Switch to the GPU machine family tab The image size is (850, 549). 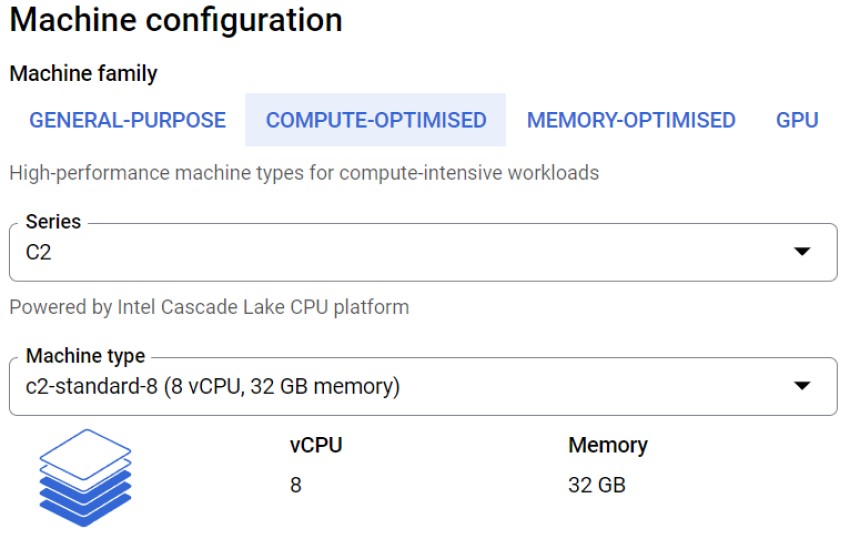797,121
